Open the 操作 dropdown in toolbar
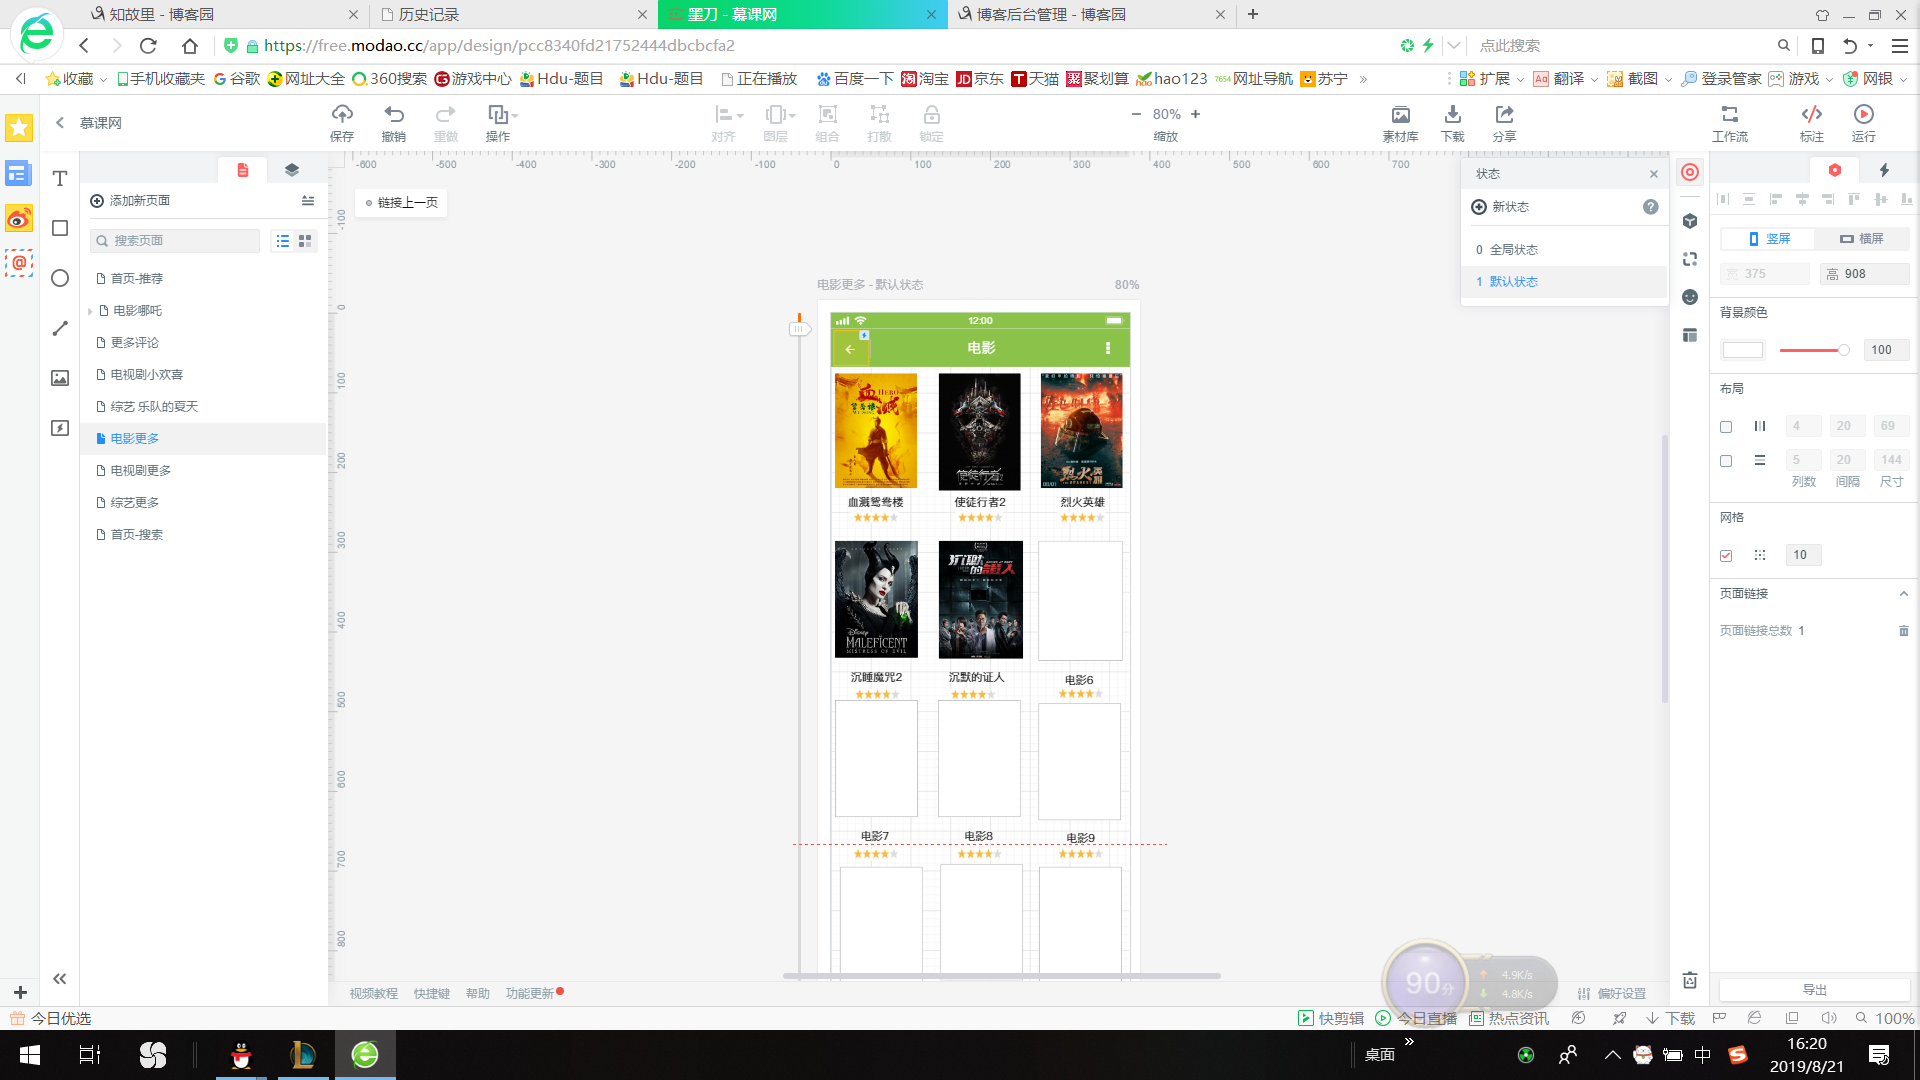 point(501,115)
